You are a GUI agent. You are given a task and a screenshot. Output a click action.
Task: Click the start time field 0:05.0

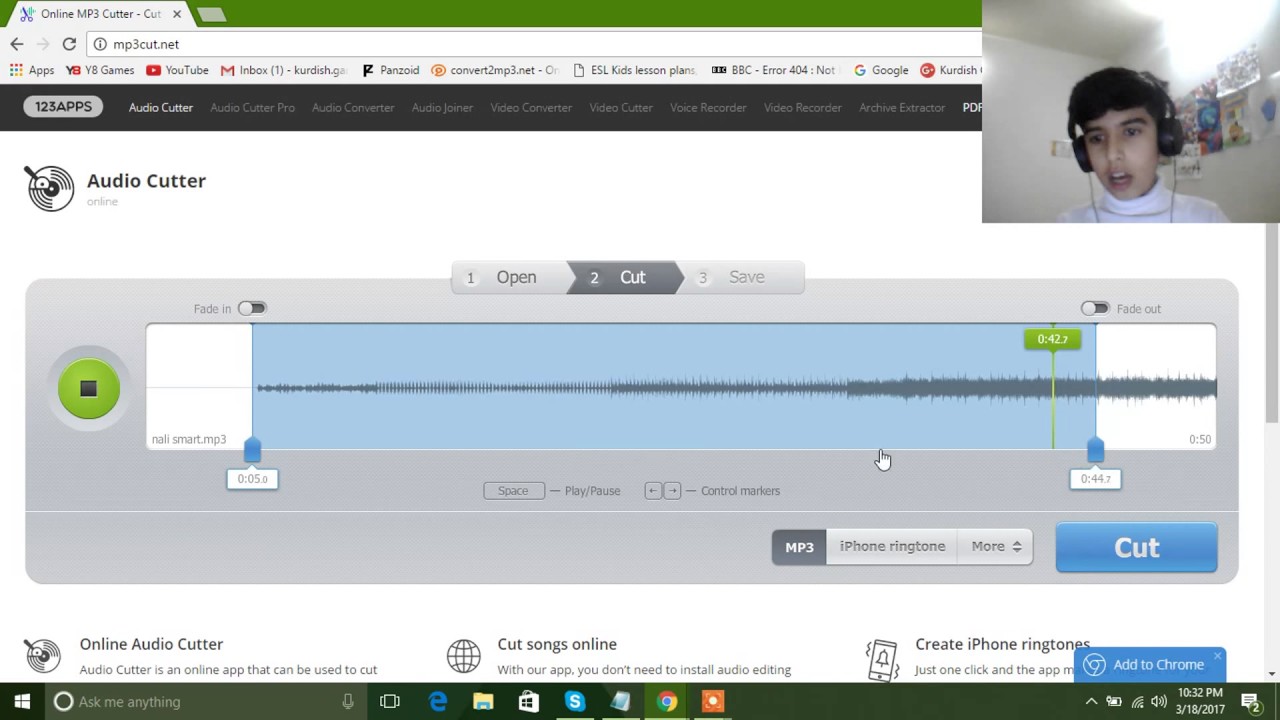[x=252, y=479]
